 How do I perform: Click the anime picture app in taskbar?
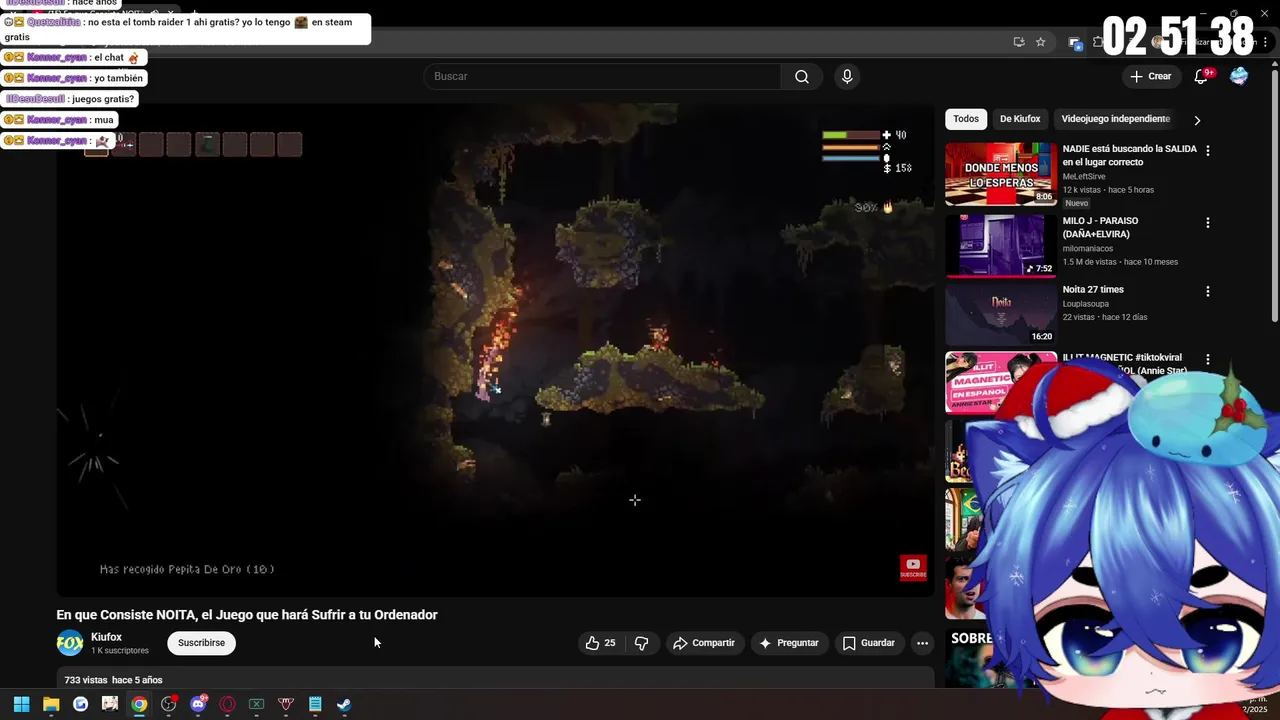110,704
